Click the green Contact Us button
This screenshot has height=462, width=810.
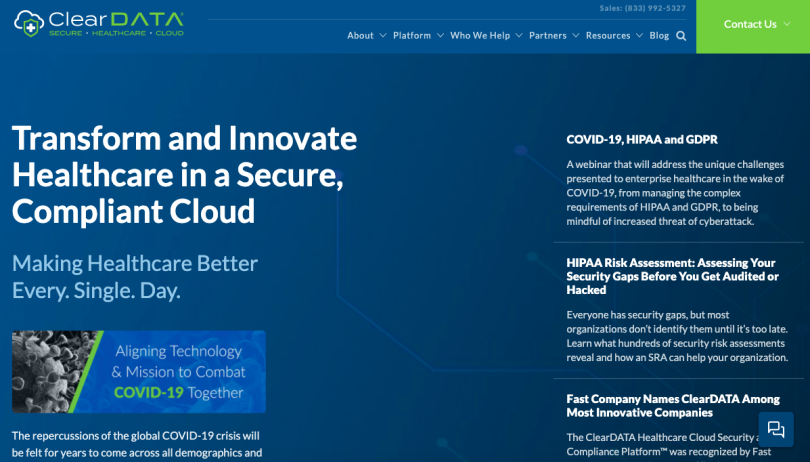[753, 26]
